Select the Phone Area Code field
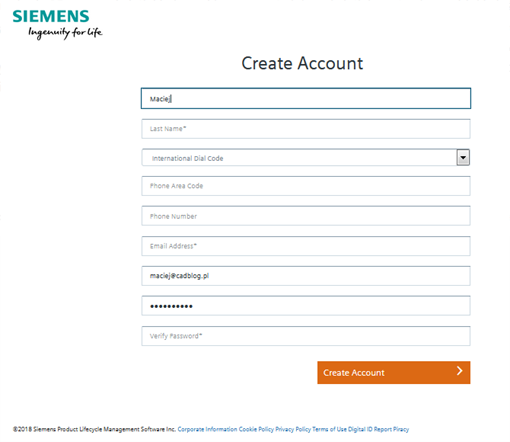The height and width of the screenshot is (442, 510). point(306,186)
